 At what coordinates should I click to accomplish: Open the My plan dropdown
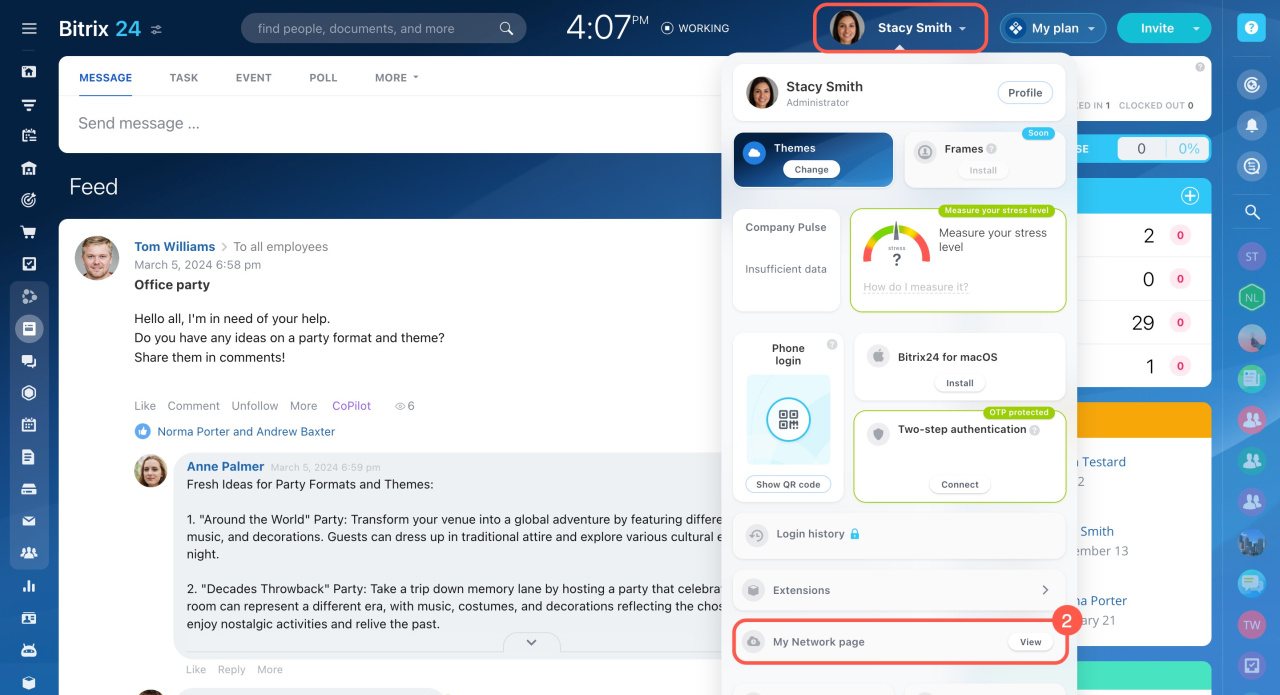pos(1053,28)
